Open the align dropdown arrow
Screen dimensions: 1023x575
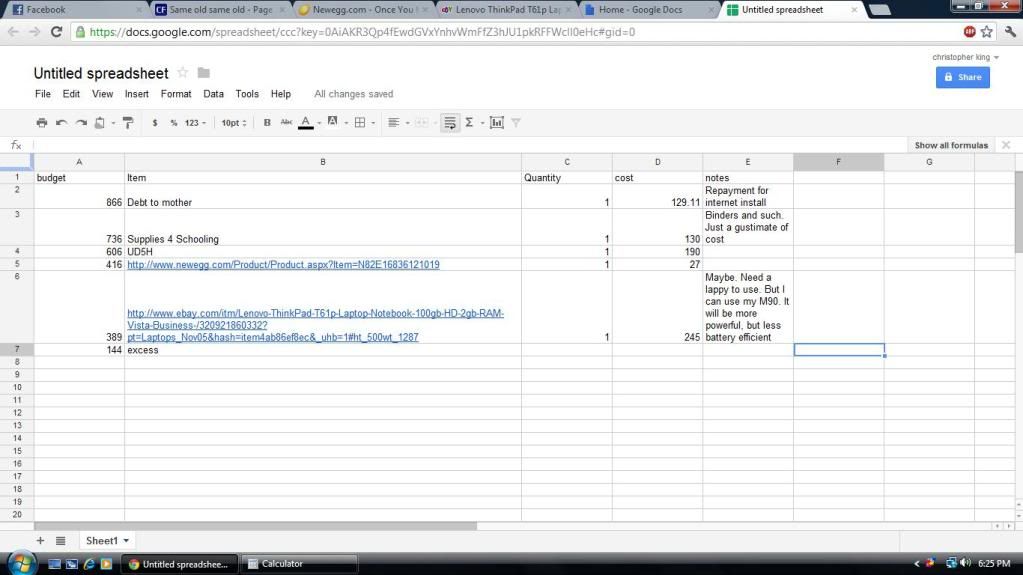[407, 123]
